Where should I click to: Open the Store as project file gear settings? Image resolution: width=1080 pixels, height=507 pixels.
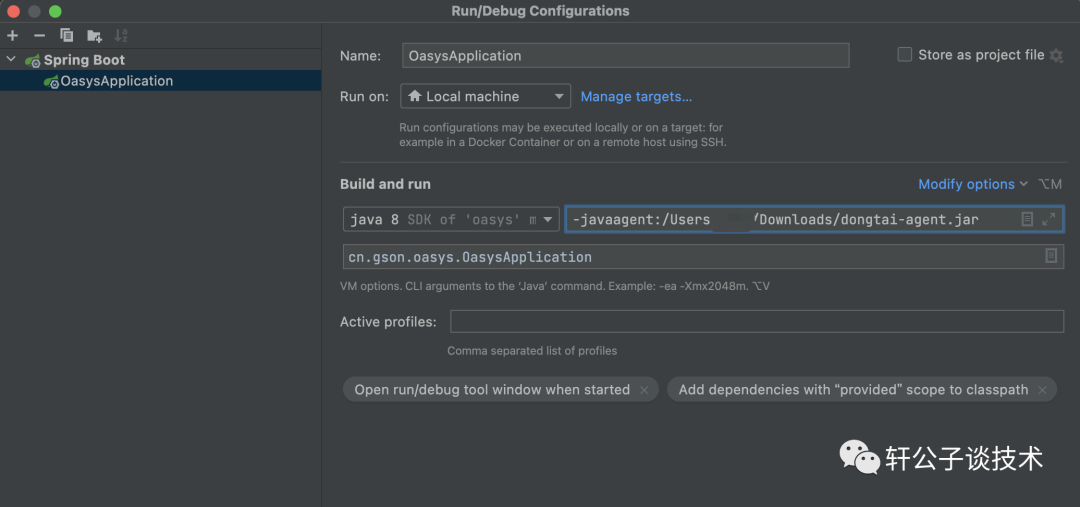[1056, 56]
